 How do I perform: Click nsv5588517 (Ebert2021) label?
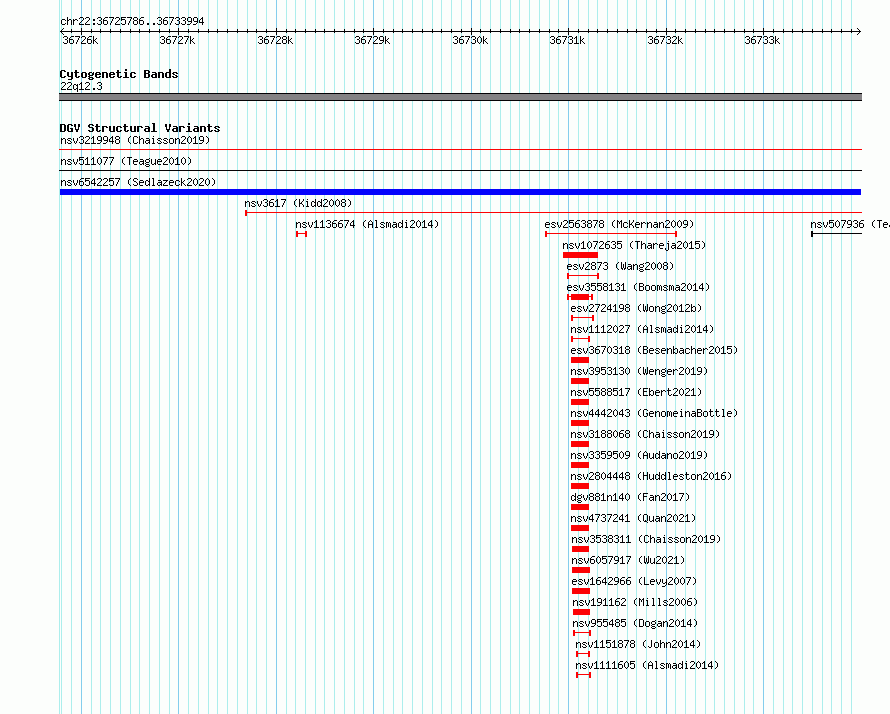[636, 392]
